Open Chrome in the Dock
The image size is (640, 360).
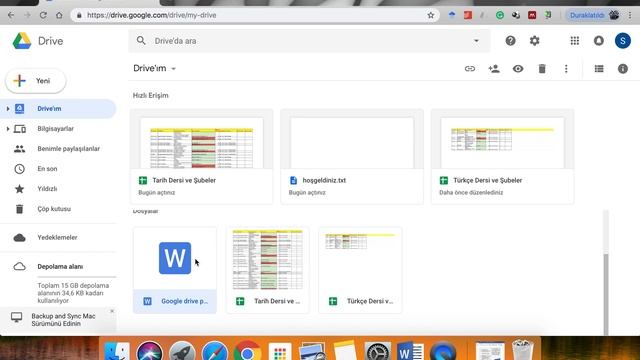click(x=247, y=351)
